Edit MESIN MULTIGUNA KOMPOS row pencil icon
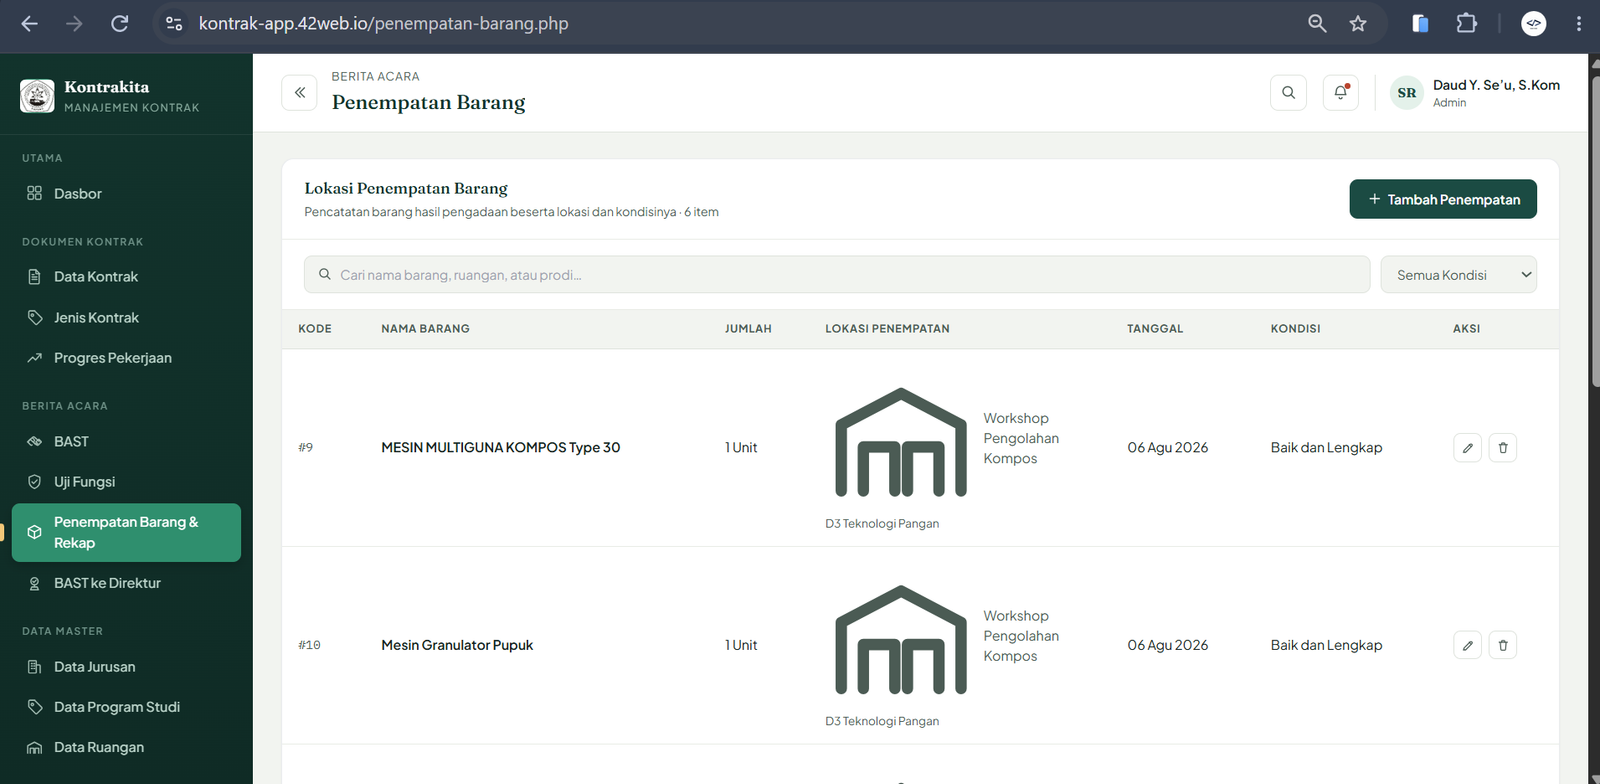 (1467, 448)
